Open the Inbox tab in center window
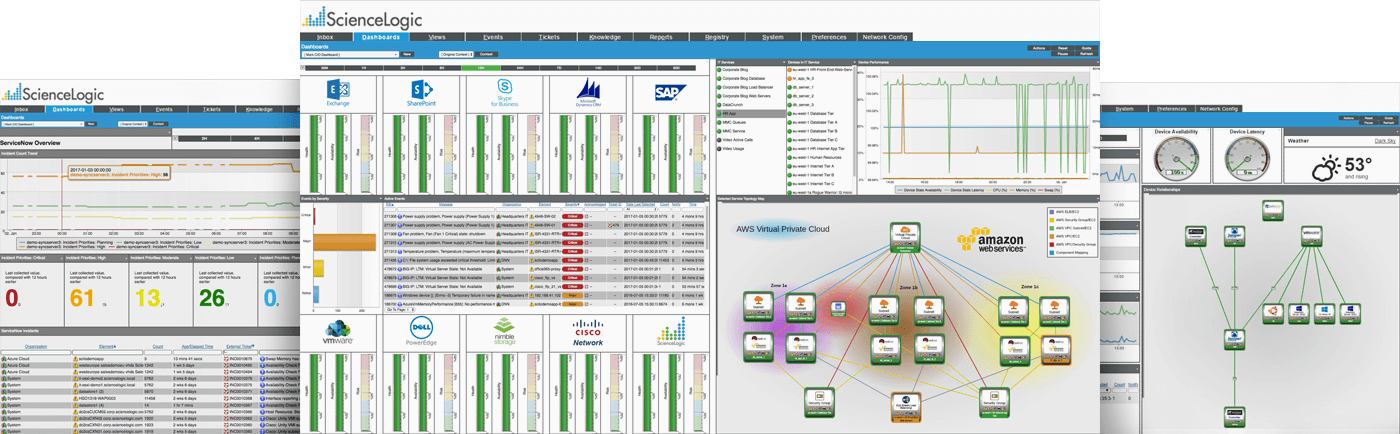This screenshot has width=1400, height=434. tap(326, 37)
